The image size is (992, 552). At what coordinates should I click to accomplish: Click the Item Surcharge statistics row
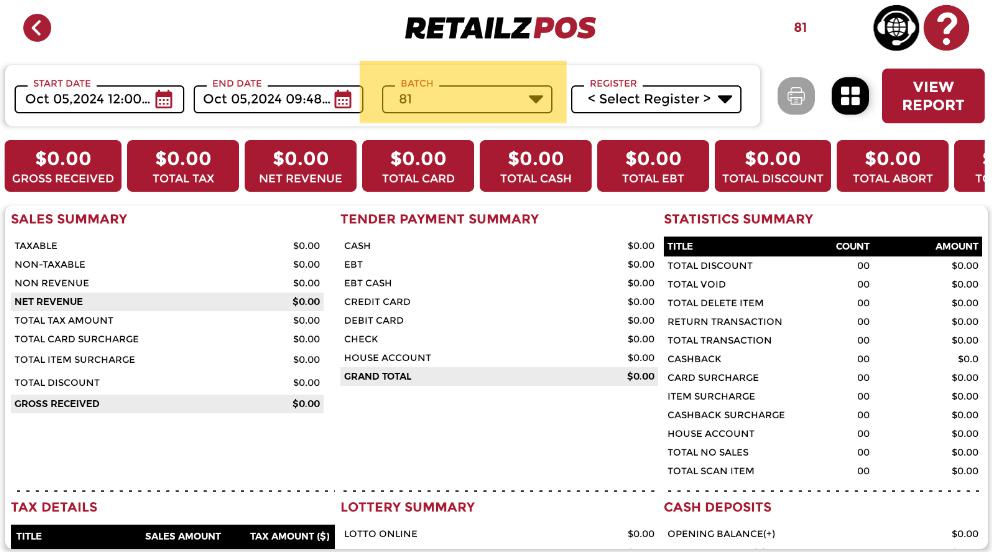click(x=822, y=396)
